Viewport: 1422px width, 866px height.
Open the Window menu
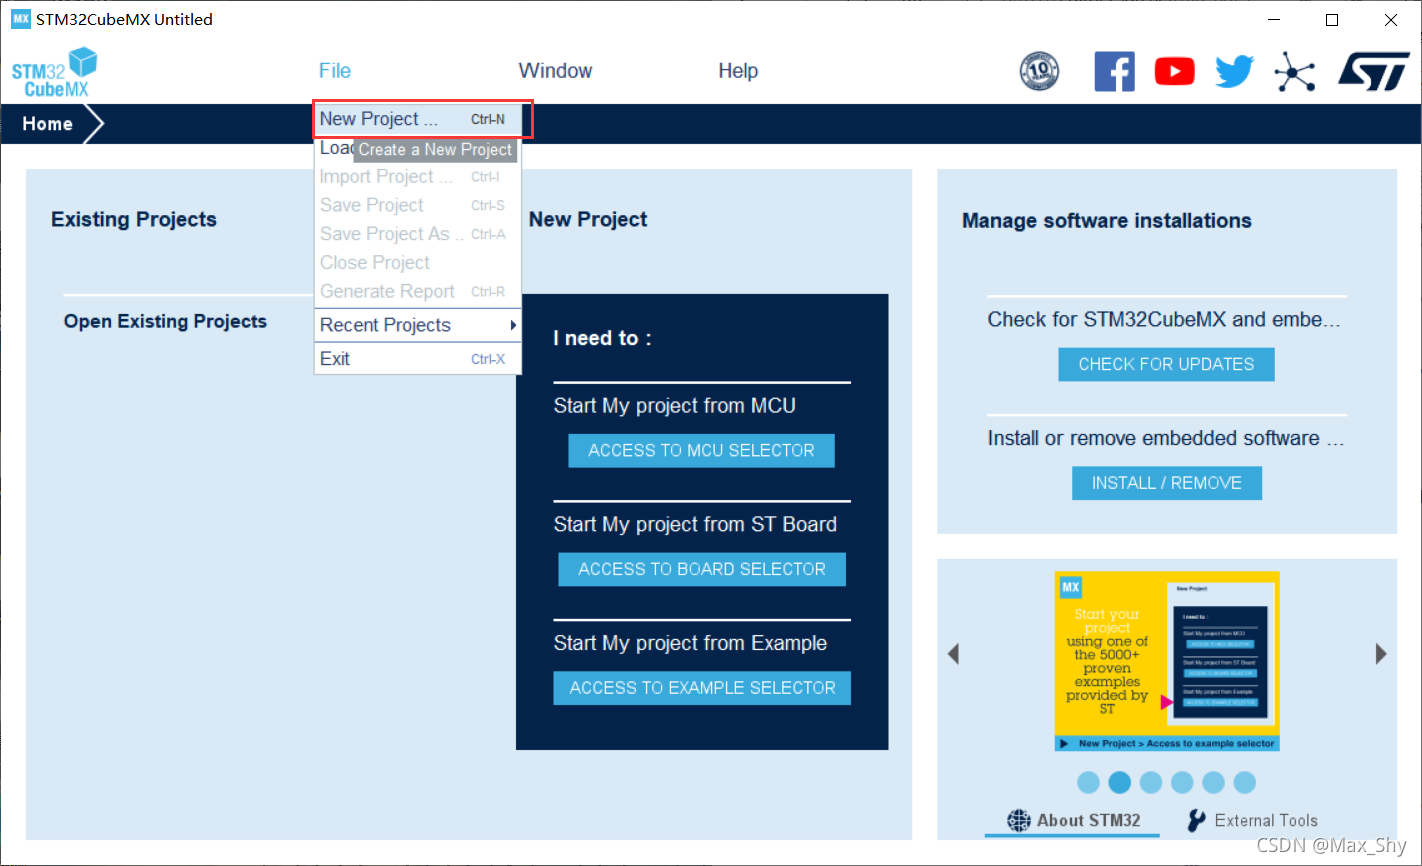[555, 71]
